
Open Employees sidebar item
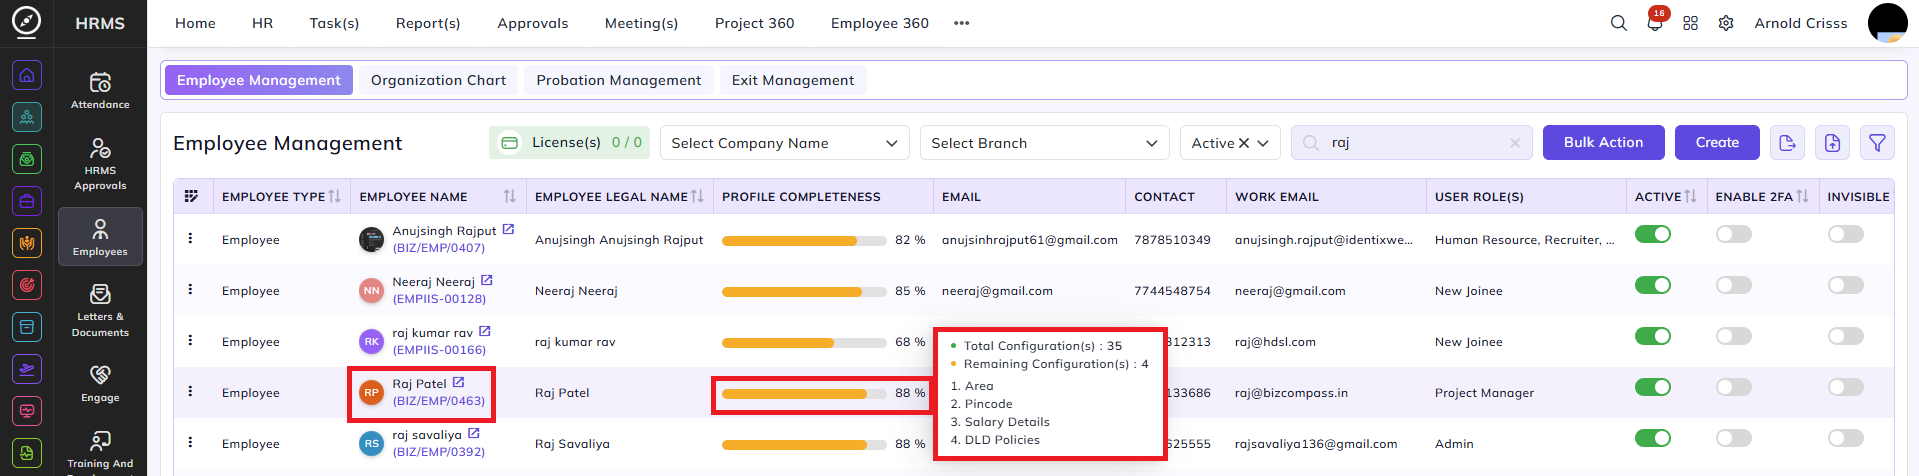pos(100,237)
